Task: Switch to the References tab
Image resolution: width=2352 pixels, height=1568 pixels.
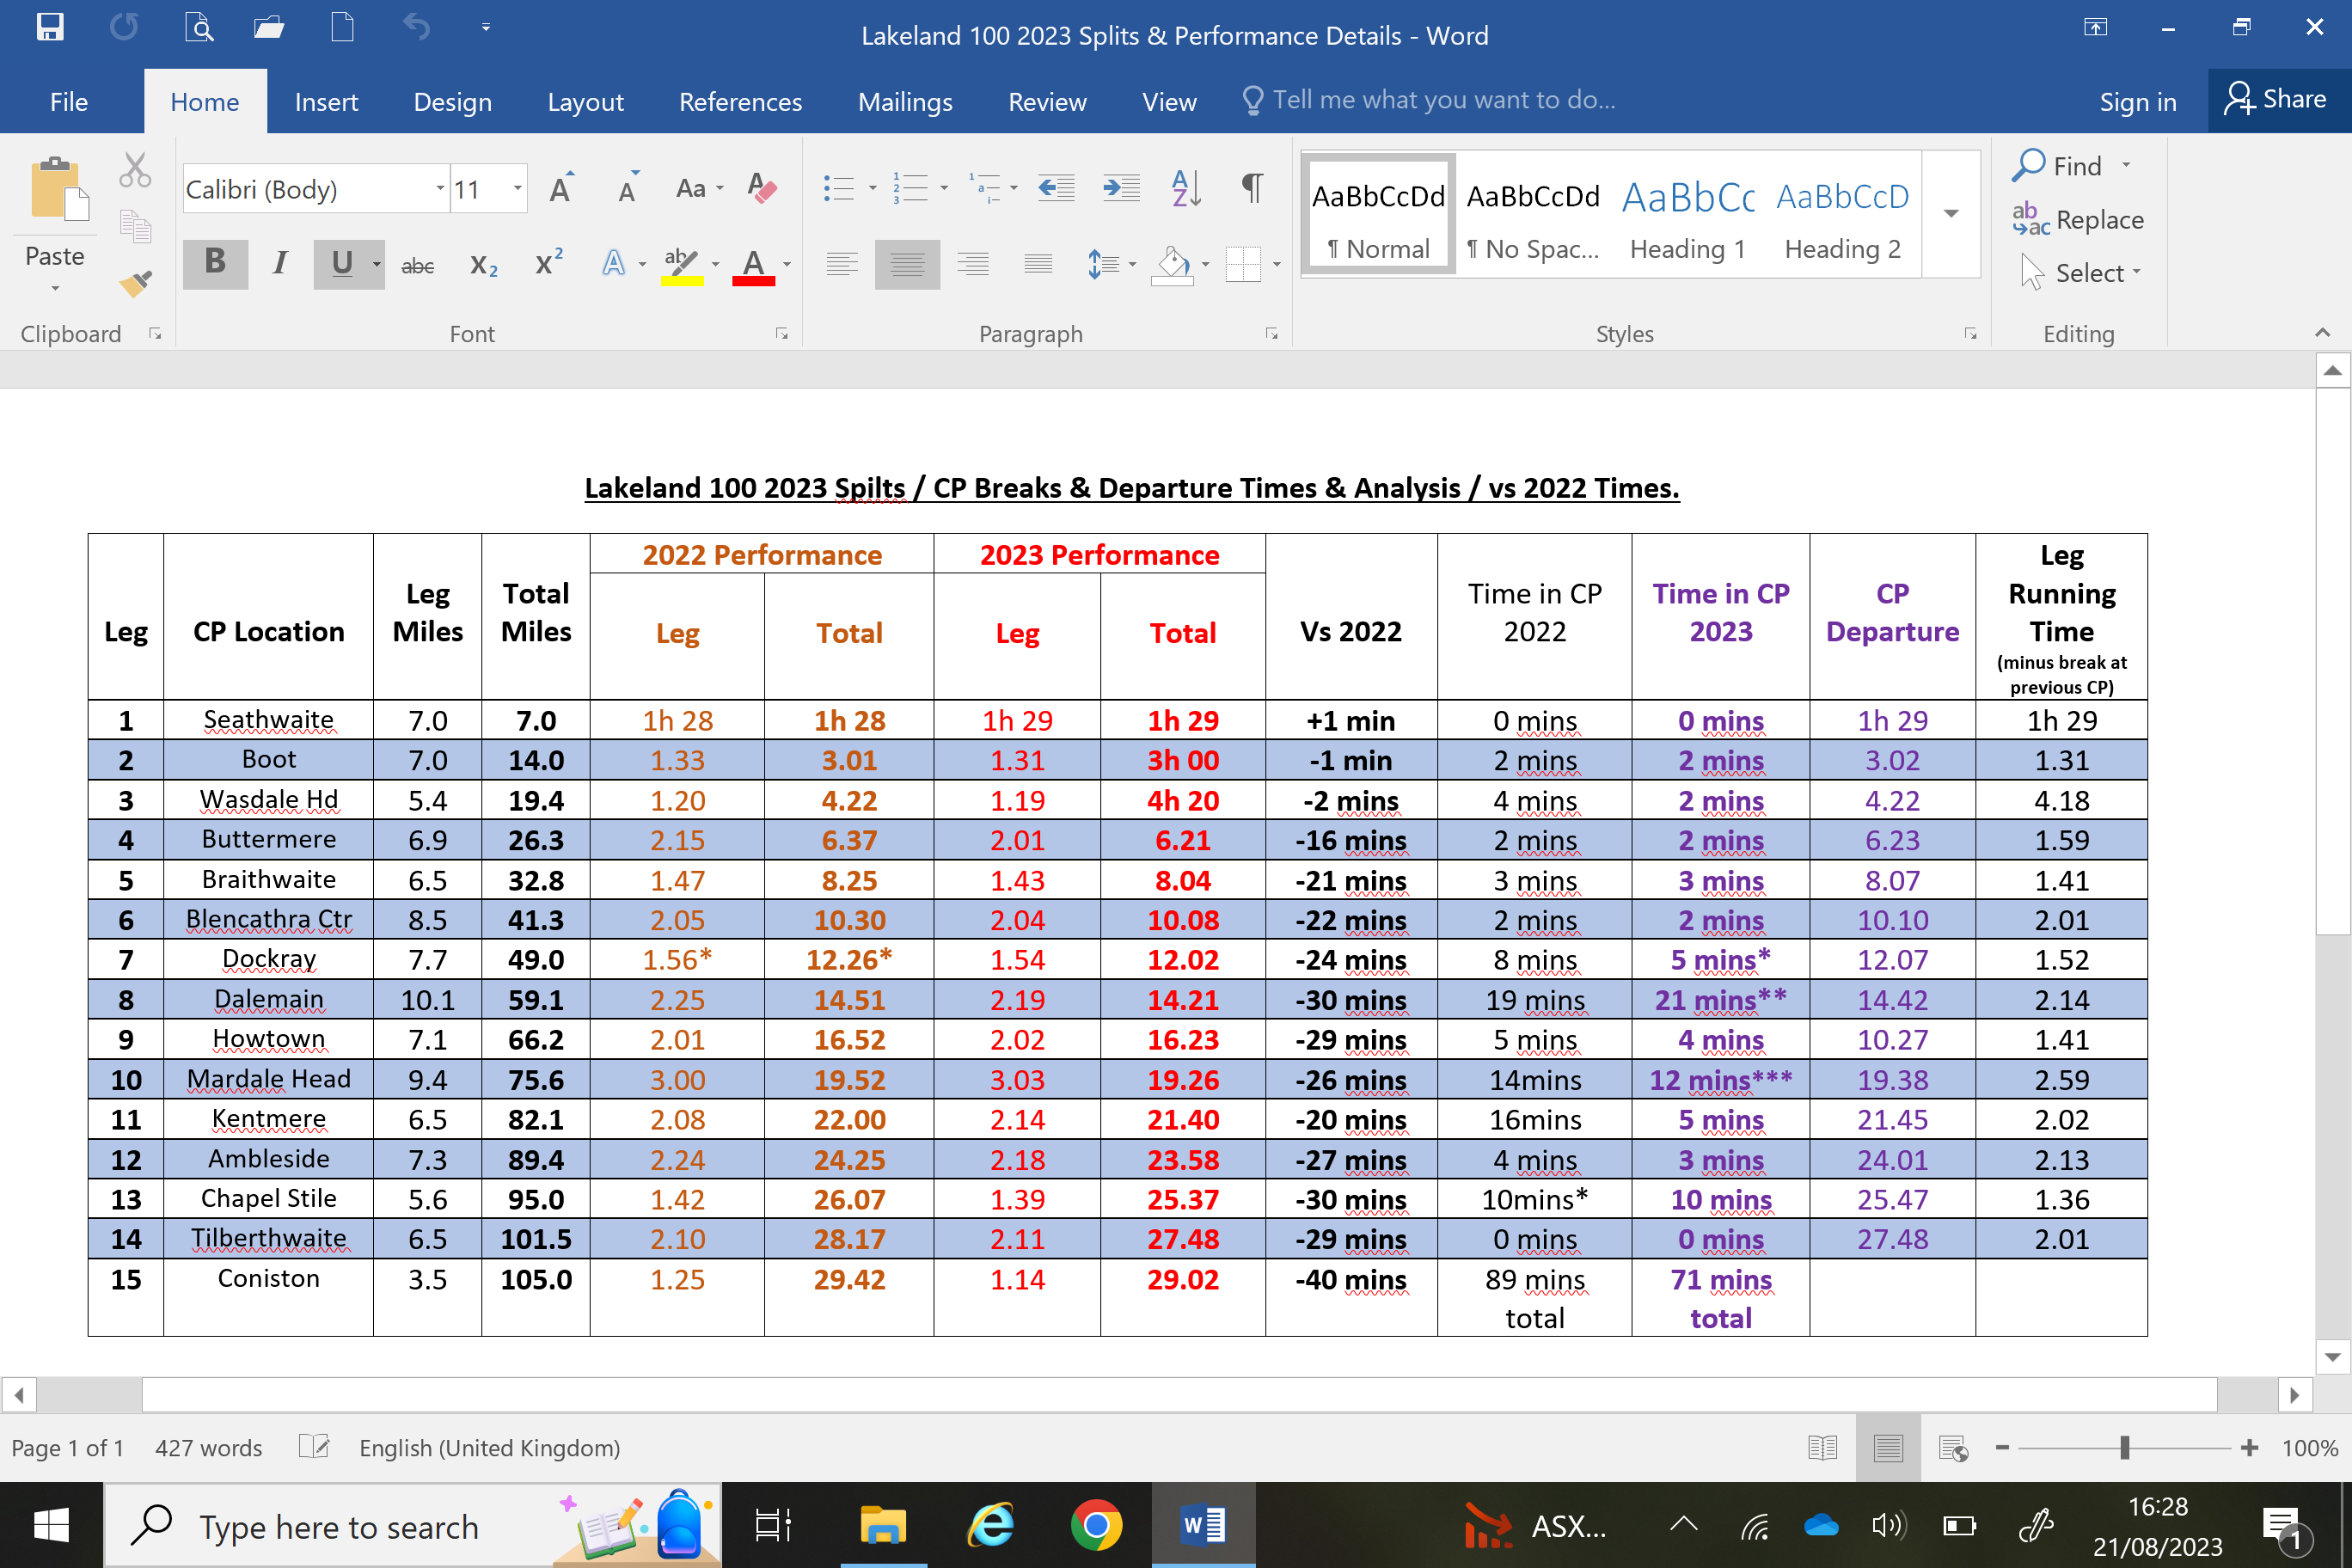Action: click(740, 102)
